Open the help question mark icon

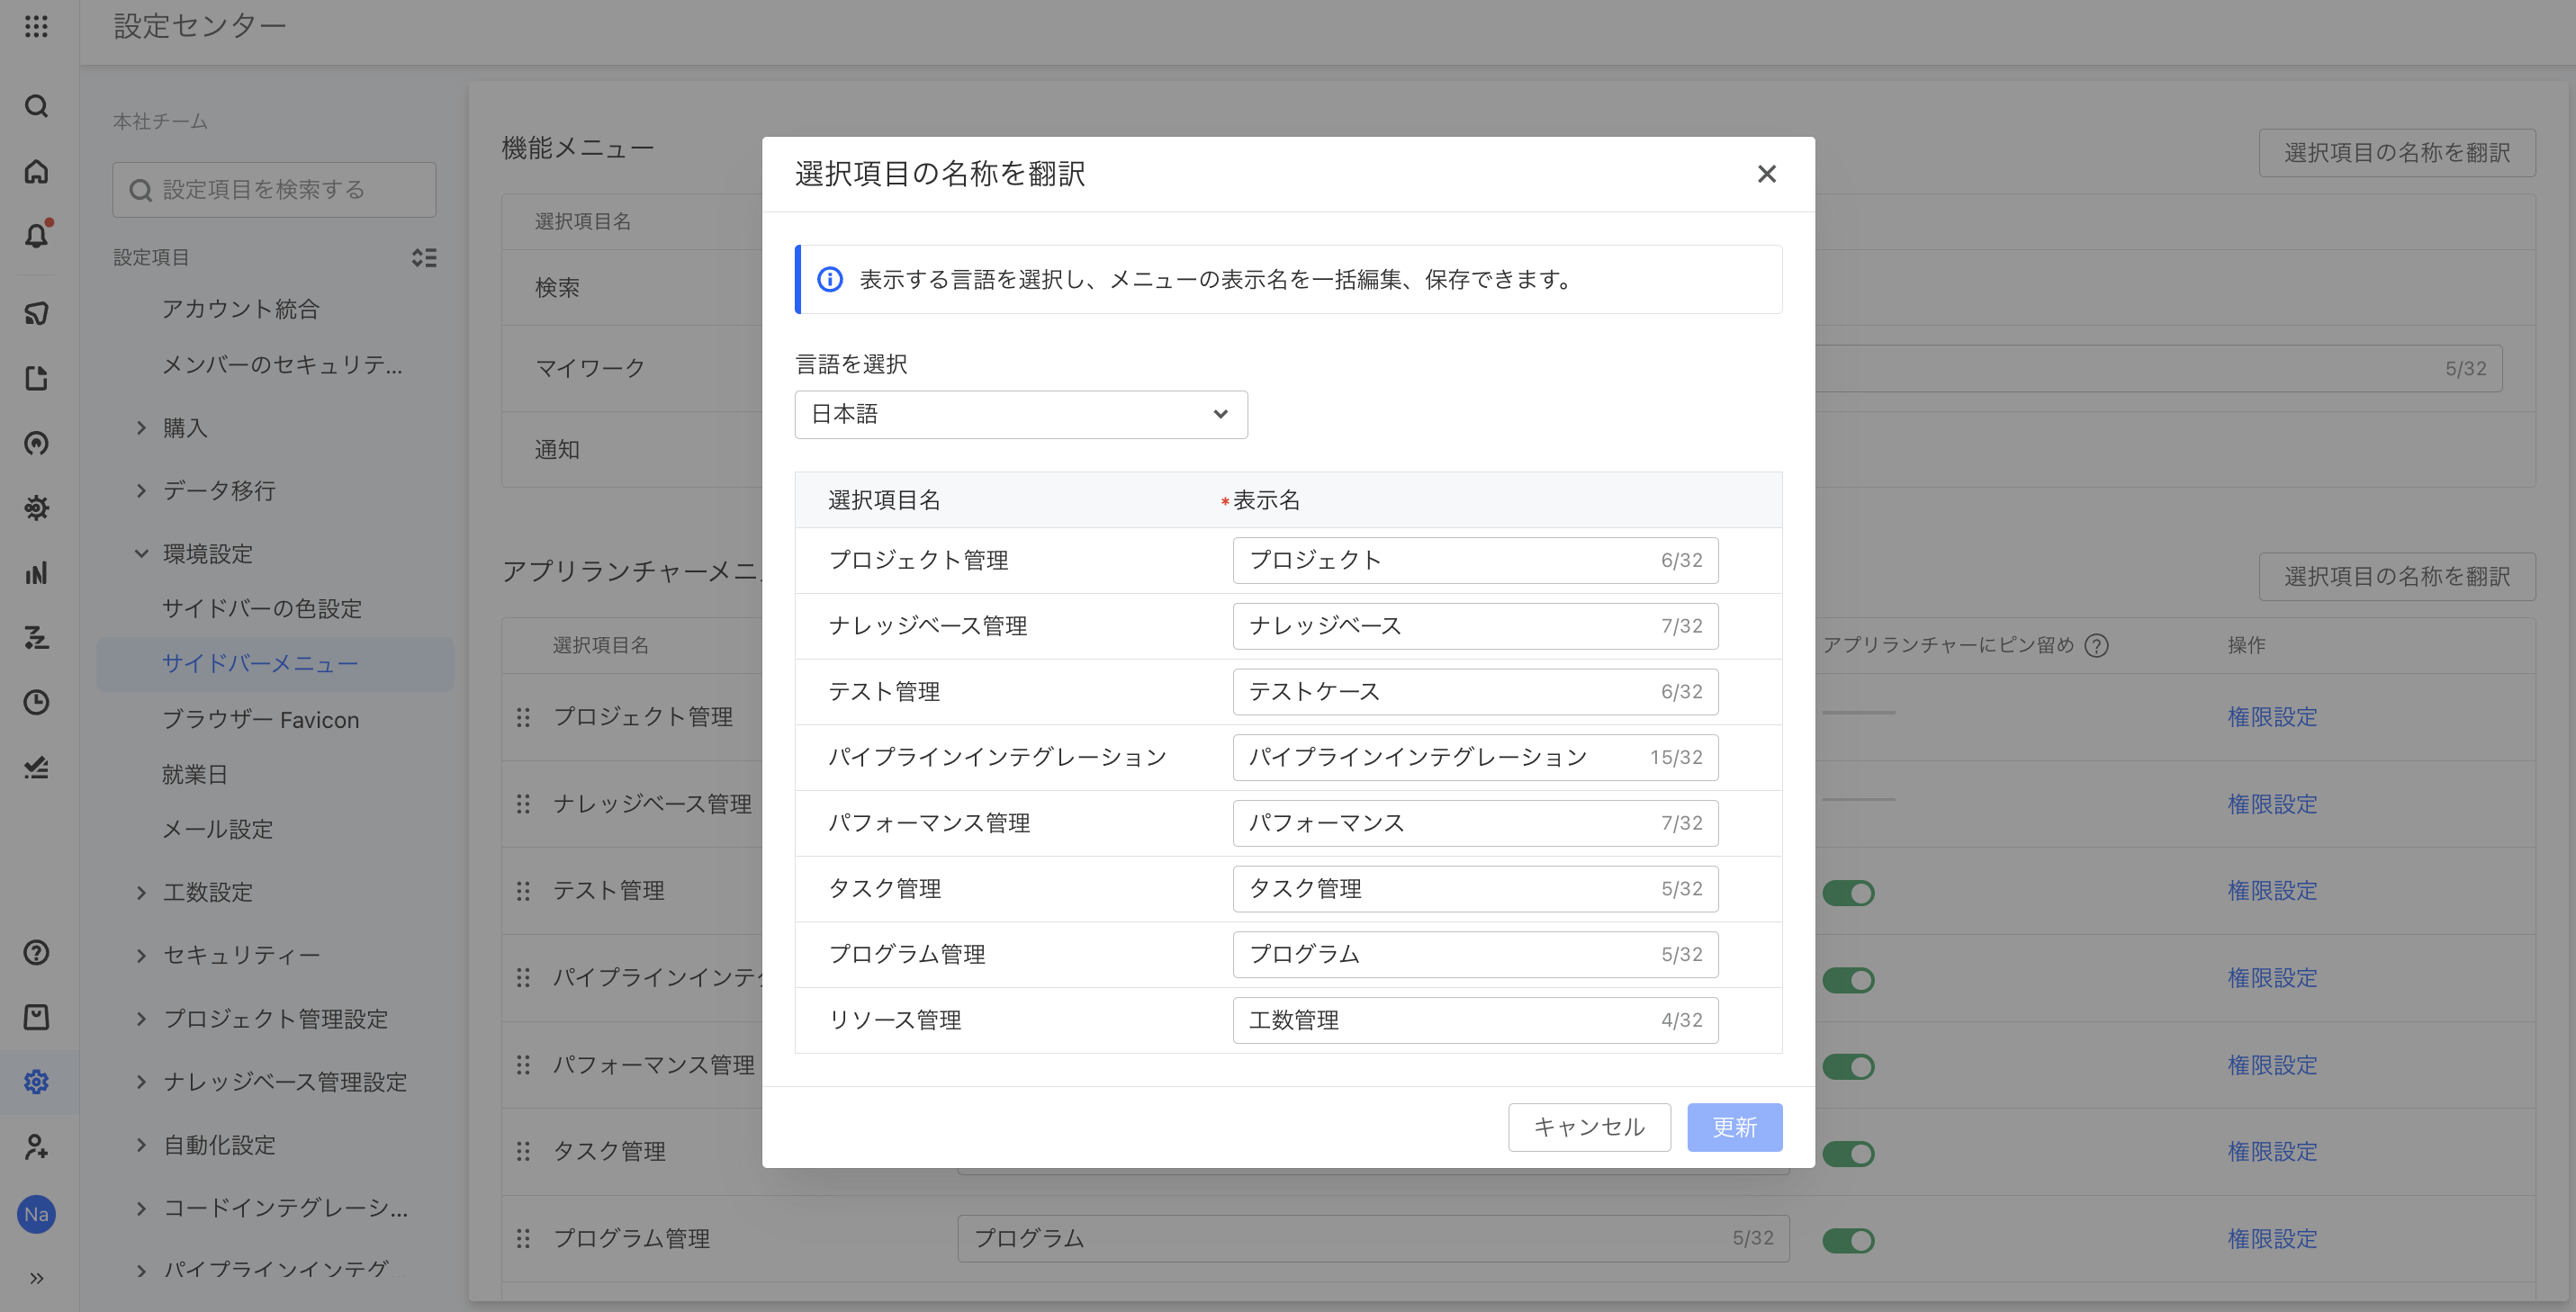36,952
